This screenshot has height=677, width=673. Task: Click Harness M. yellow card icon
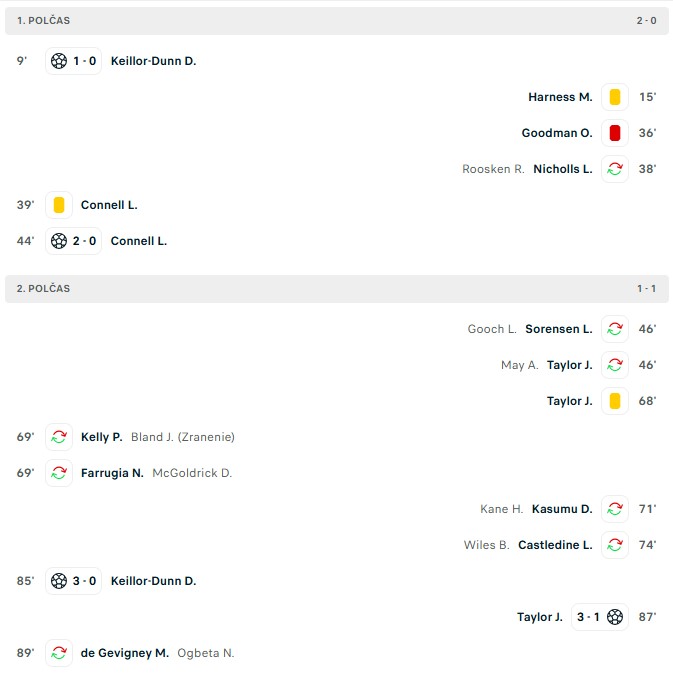(615, 97)
